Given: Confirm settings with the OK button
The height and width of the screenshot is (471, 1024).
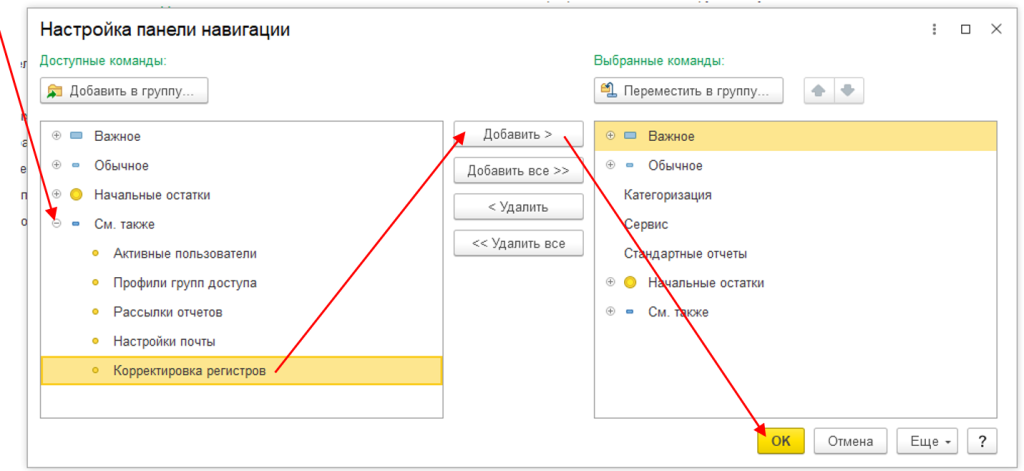Looking at the screenshot, I should pos(780,441).
